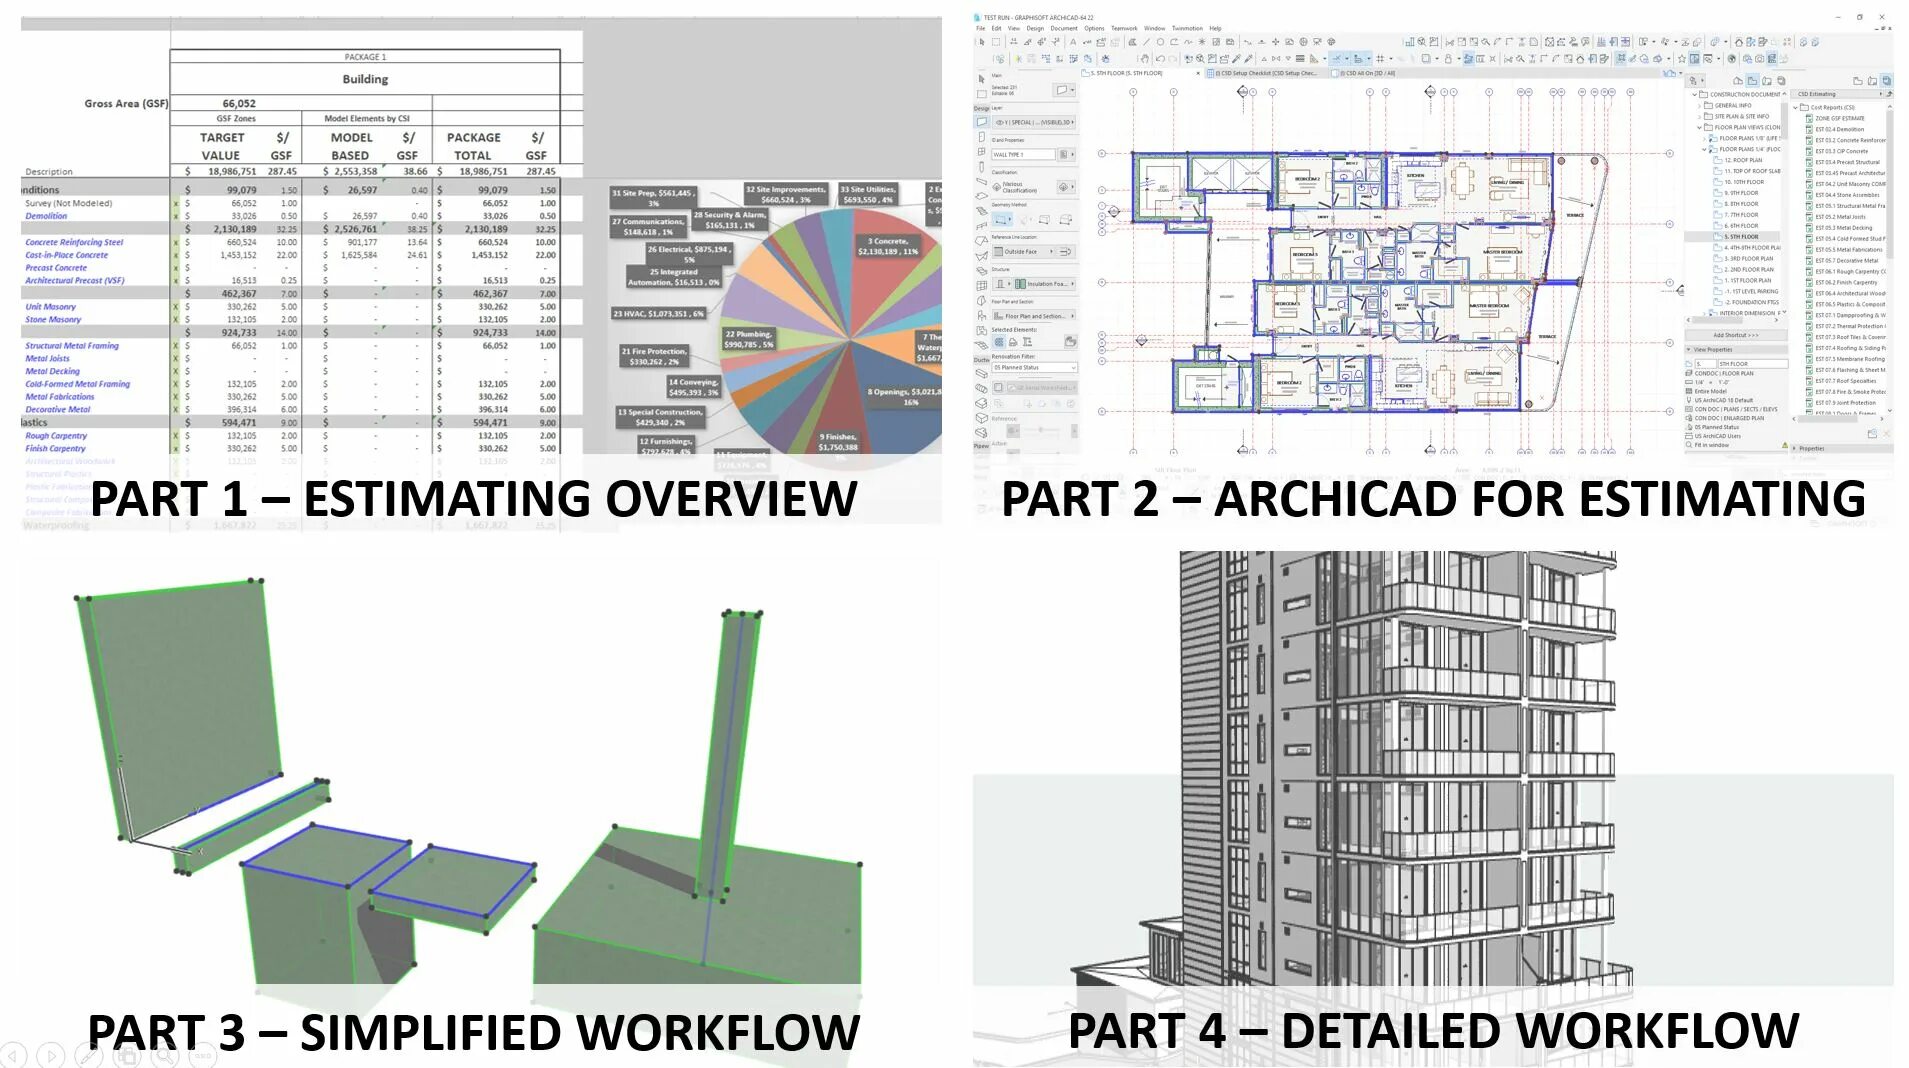Open slideshow pen tools icon
The height and width of the screenshot is (1068, 1909).
[x=88, y=1054]
